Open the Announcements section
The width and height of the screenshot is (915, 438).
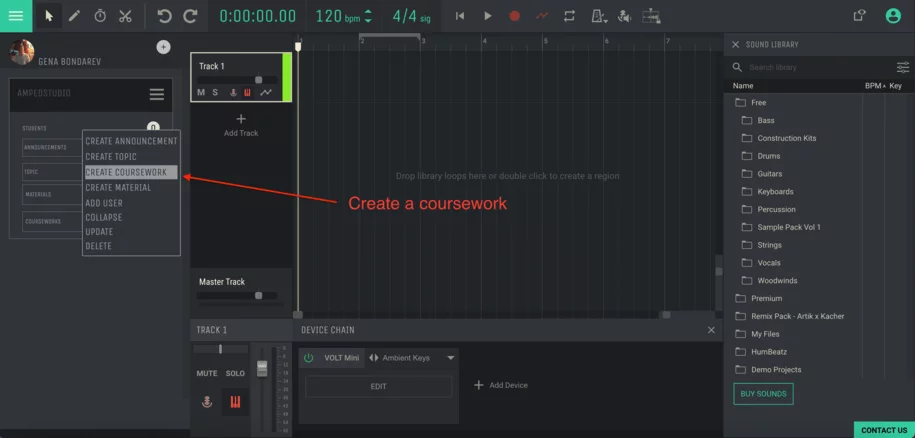[x=53, y=148]
